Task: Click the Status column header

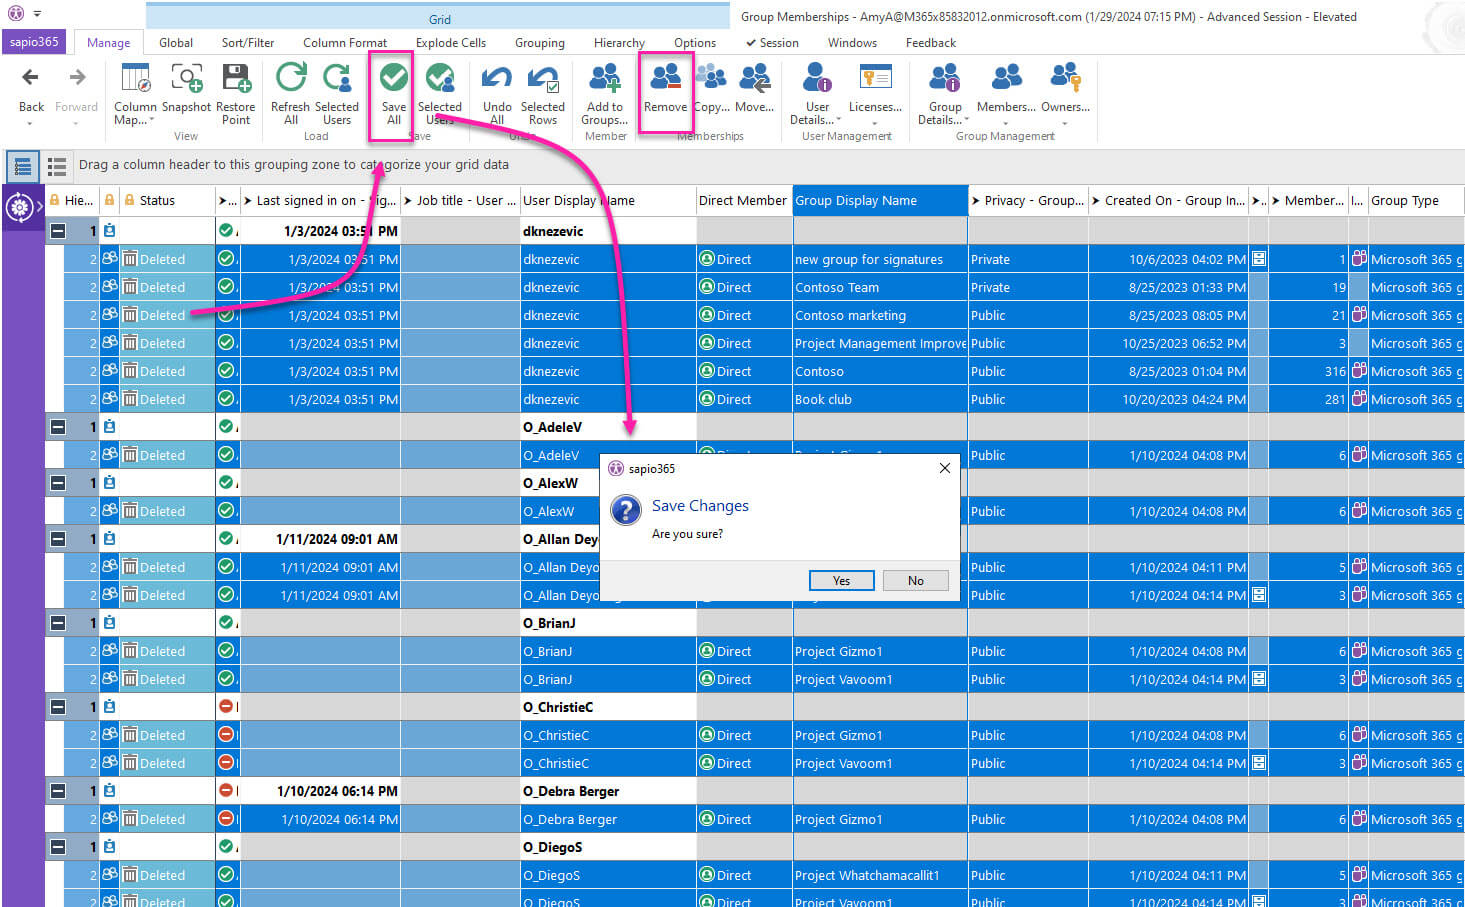Action: (x=167, y=201)
